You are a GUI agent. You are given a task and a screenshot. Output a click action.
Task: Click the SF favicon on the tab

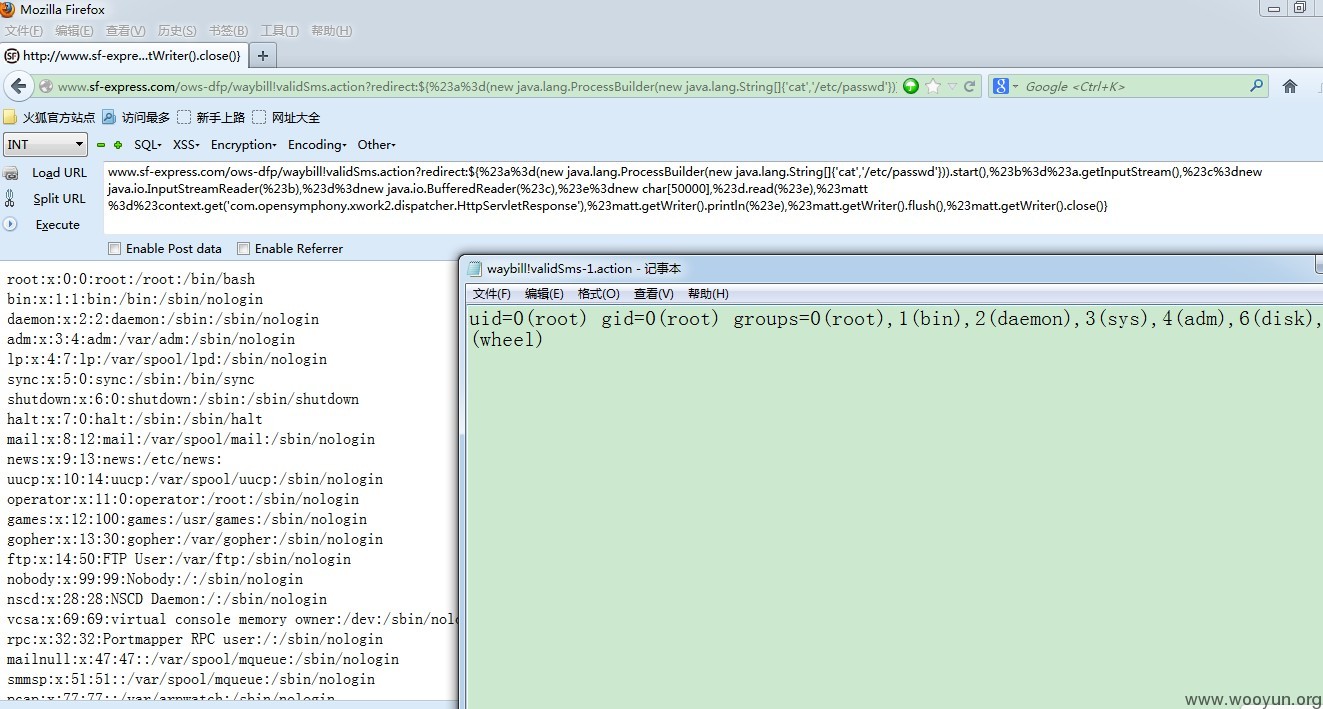pyautogui.click(x=12, y=56)
